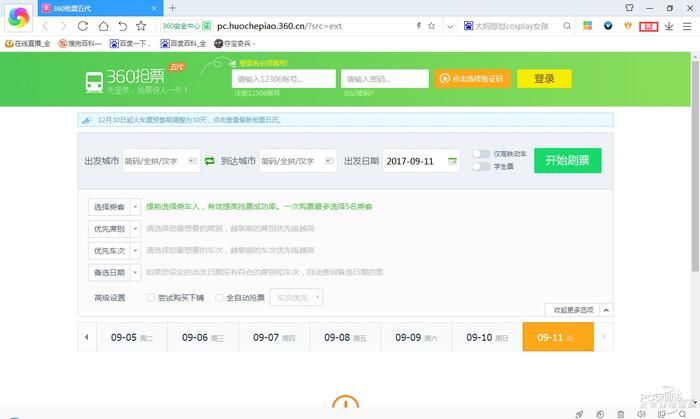The height and width of the screenshot is (419, 700).
Task: Check the 全自动抢票 checkbox
Action: [x=219, y=298]
